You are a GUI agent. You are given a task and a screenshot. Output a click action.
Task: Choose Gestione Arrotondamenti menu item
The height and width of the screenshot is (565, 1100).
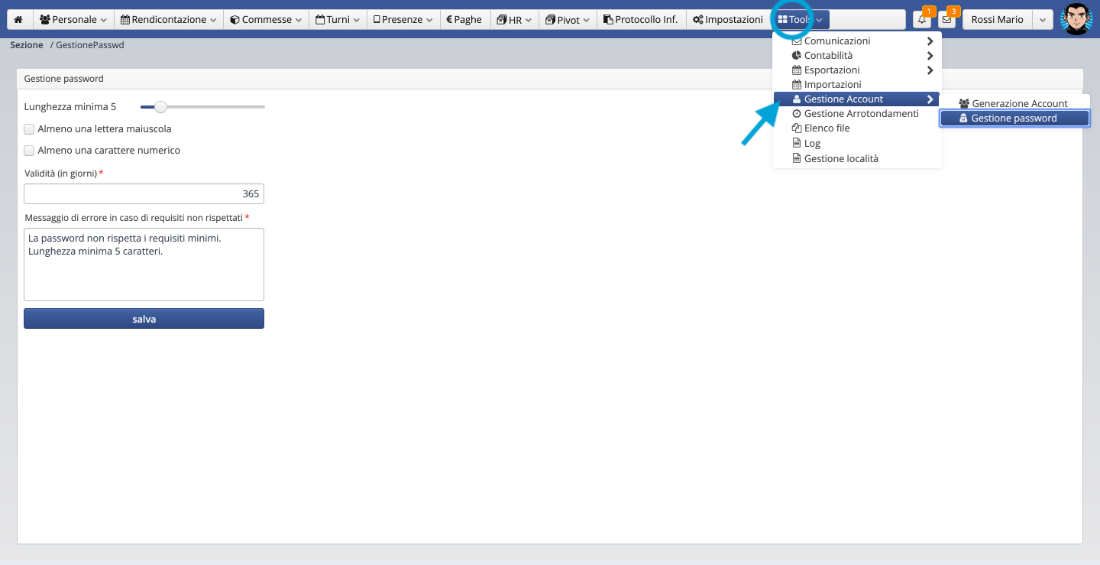point(860,114)
